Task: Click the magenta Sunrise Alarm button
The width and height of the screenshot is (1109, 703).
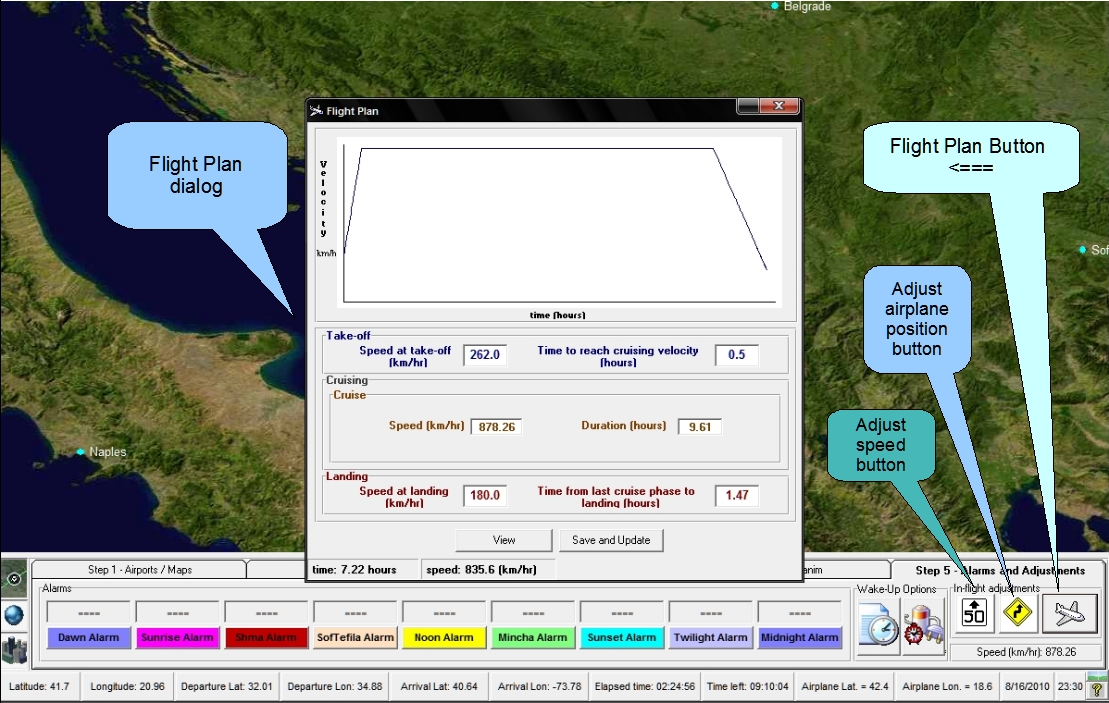Action: (x=177, y=637)
